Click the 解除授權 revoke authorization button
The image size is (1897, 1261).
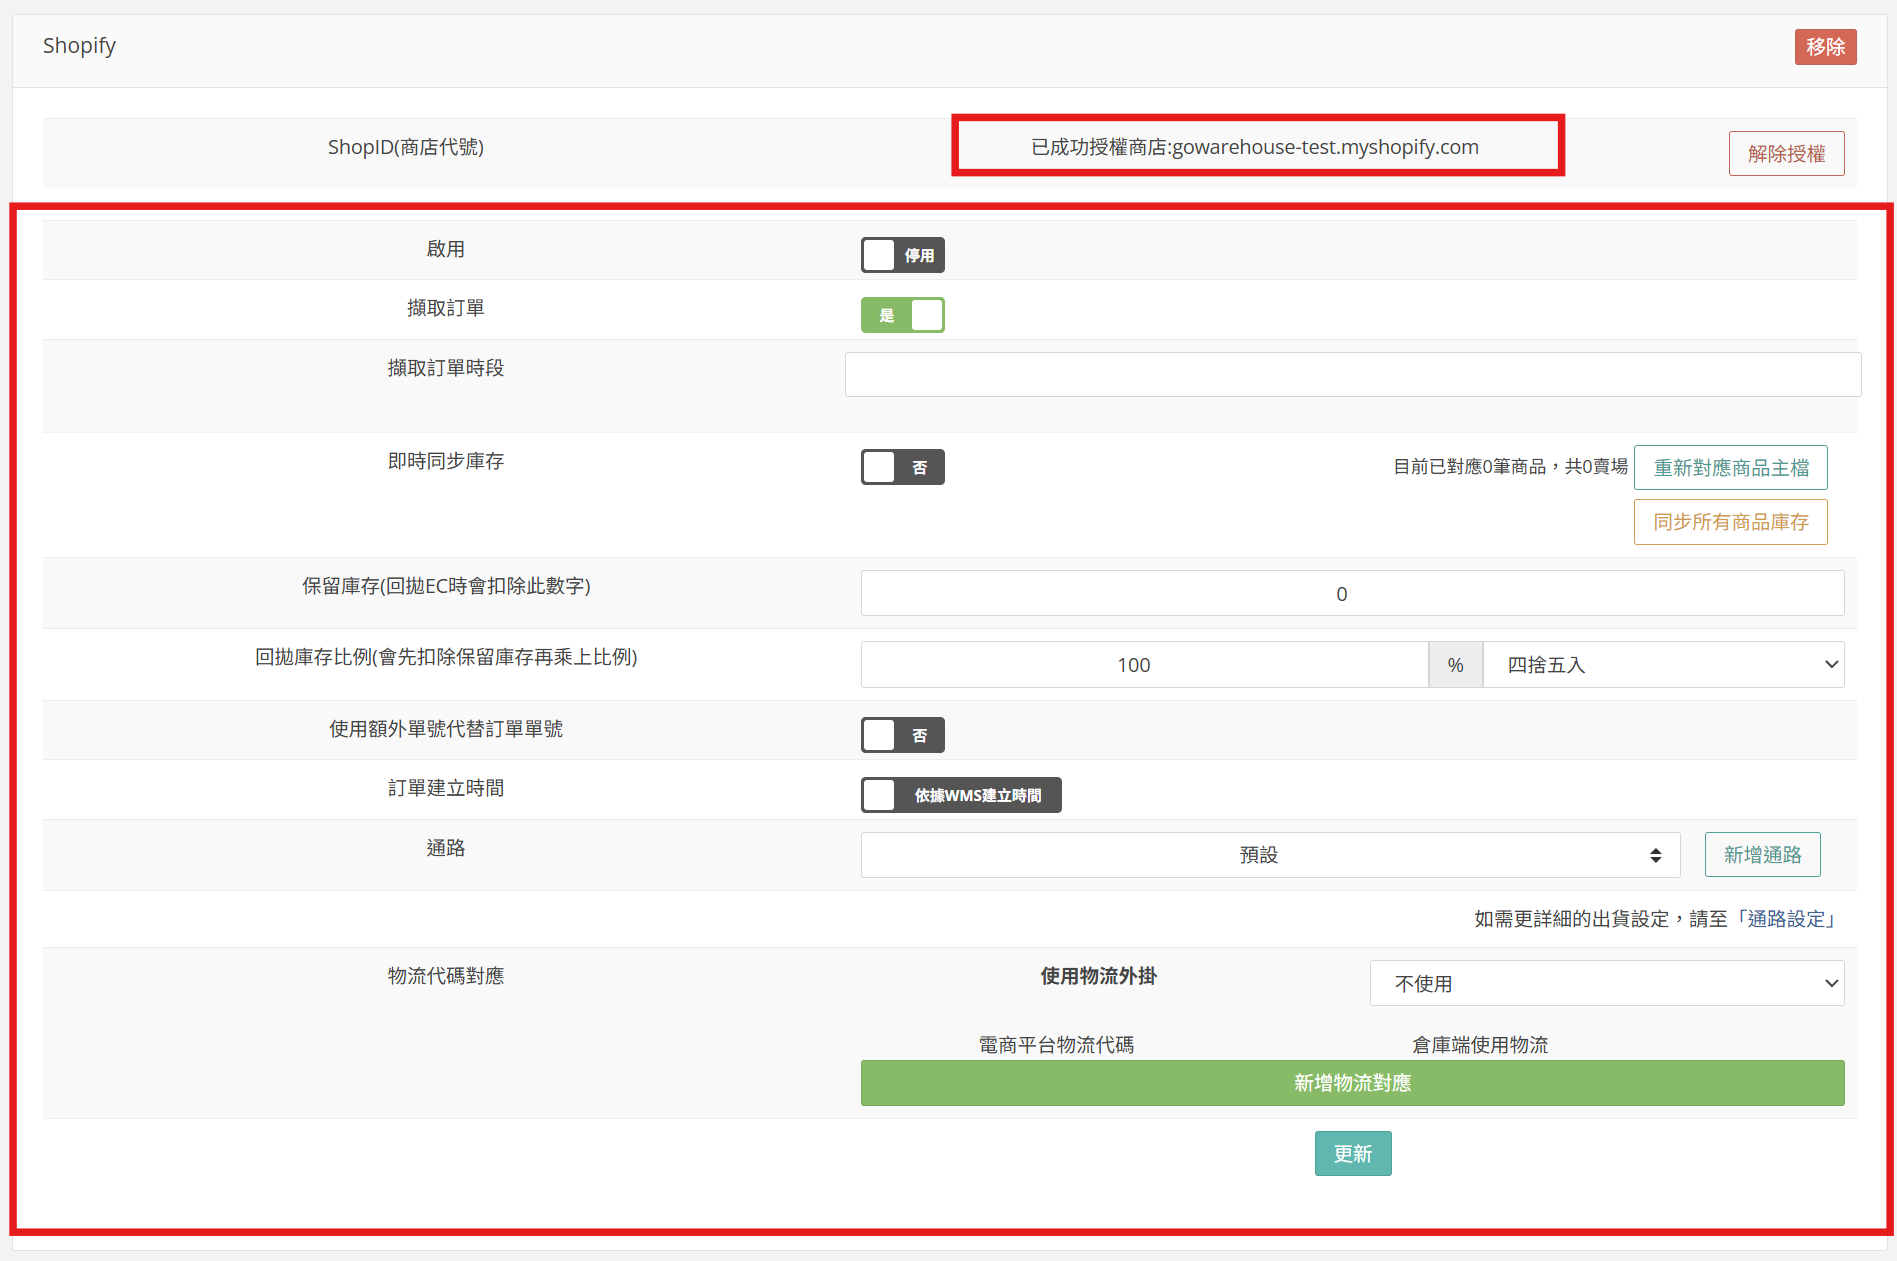pos(1785,154)
